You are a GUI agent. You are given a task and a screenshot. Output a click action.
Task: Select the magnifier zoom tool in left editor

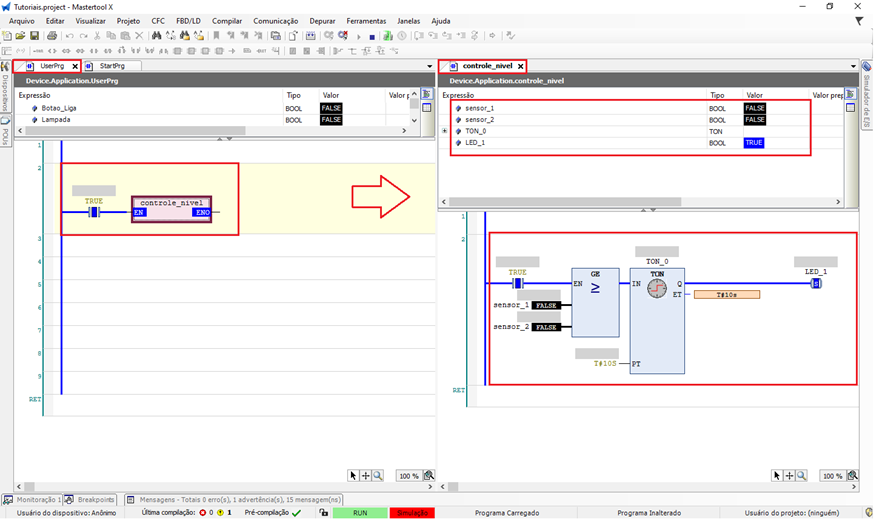coord(378,476)
